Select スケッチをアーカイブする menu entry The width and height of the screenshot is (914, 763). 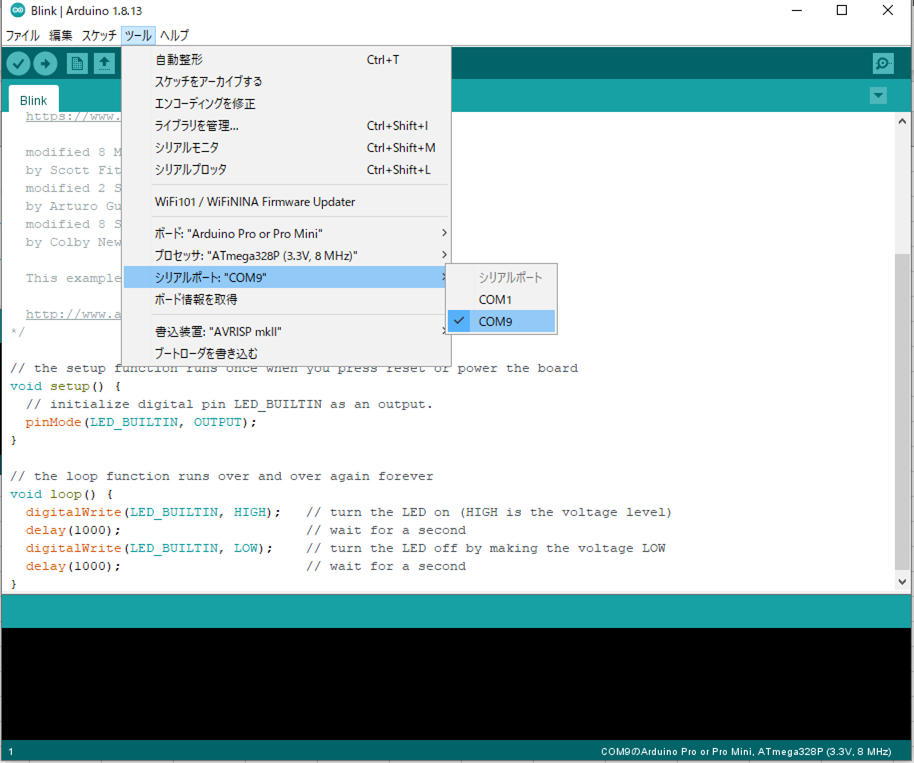pos(286,82)
